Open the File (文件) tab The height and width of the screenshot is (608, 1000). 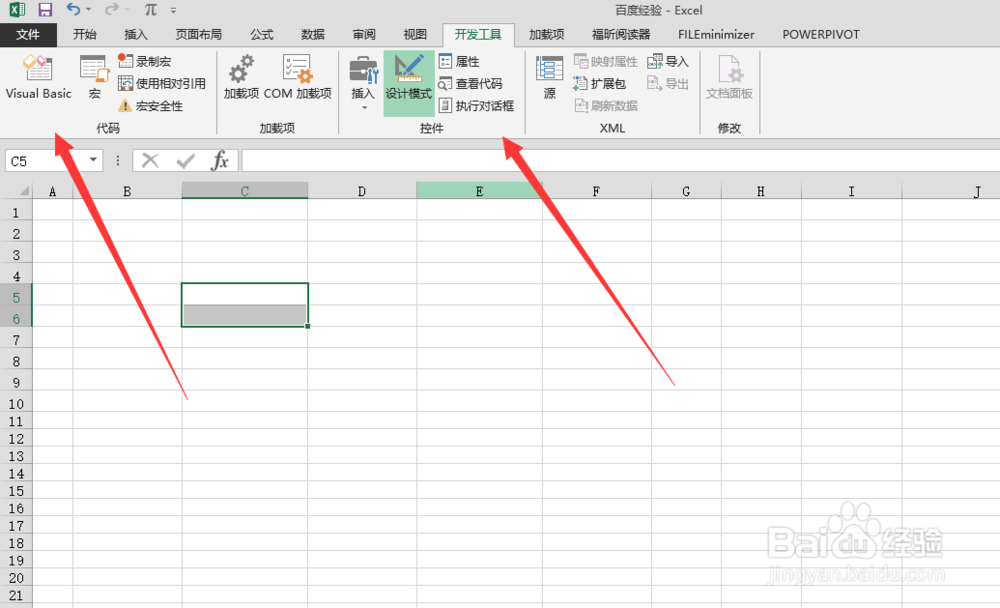[28, 34]
